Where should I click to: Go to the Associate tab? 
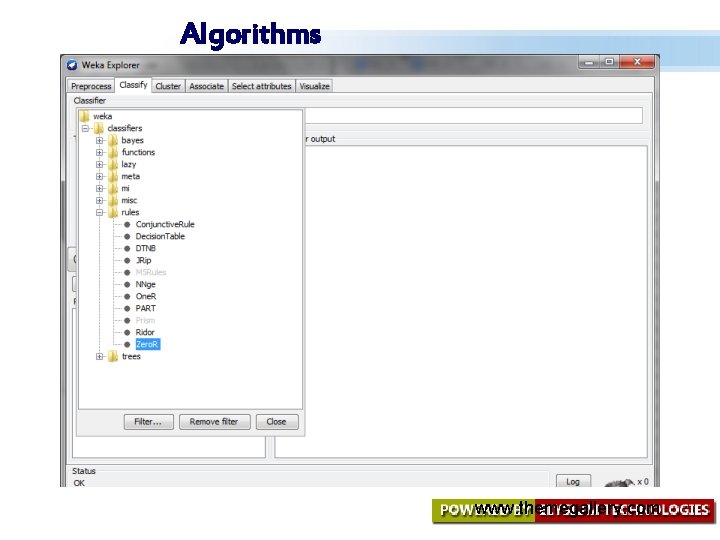[x=207, y=86]
